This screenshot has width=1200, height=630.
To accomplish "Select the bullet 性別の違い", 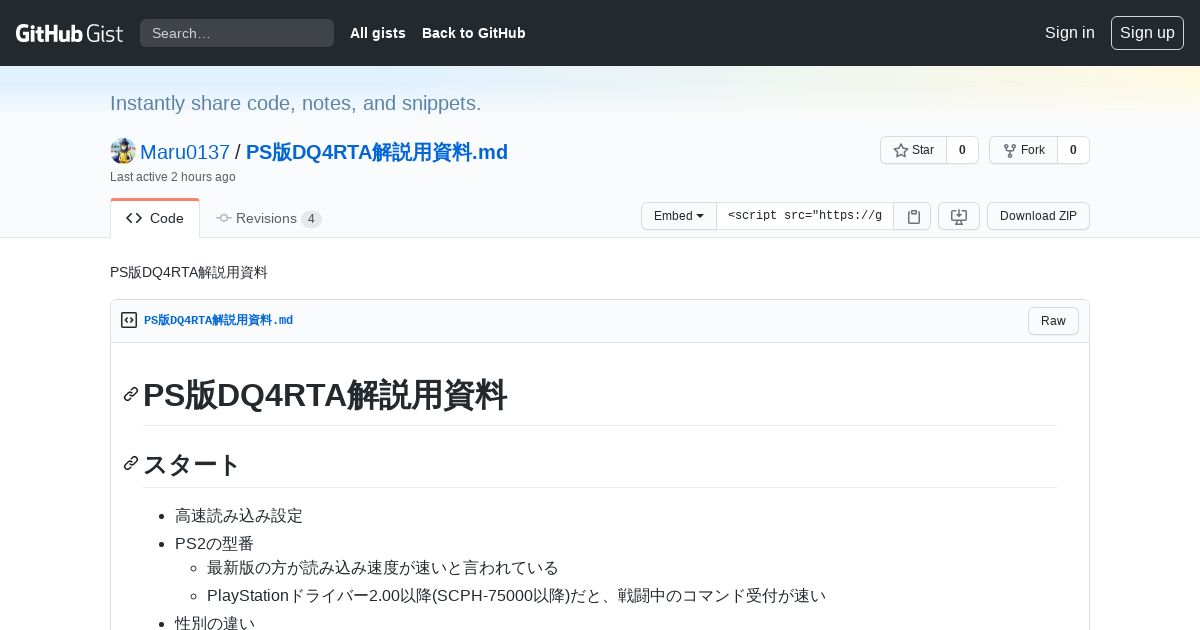I will 215,623.
